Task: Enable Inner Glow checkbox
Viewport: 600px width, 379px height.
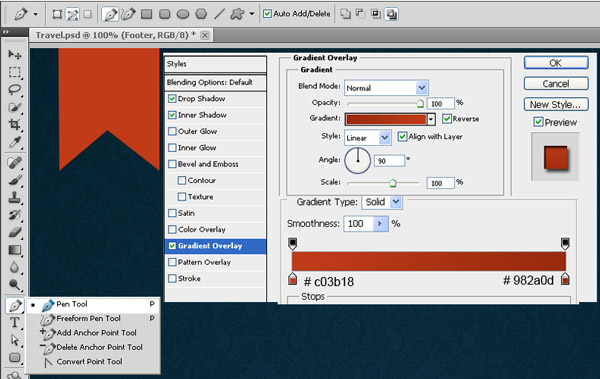Action: pos(172,148)
